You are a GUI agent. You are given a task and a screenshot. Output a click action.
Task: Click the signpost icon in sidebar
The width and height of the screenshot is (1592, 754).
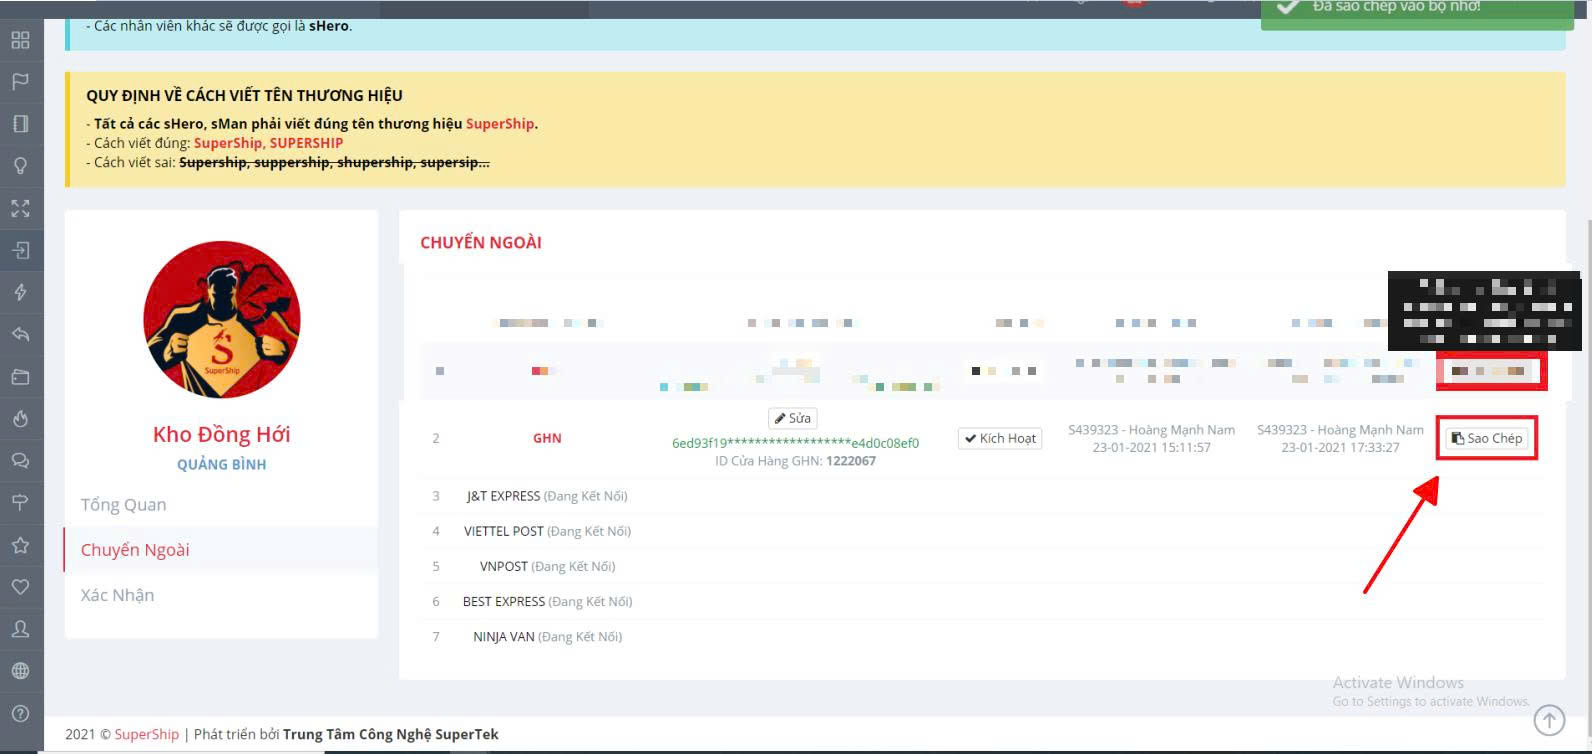click(20, 503)
